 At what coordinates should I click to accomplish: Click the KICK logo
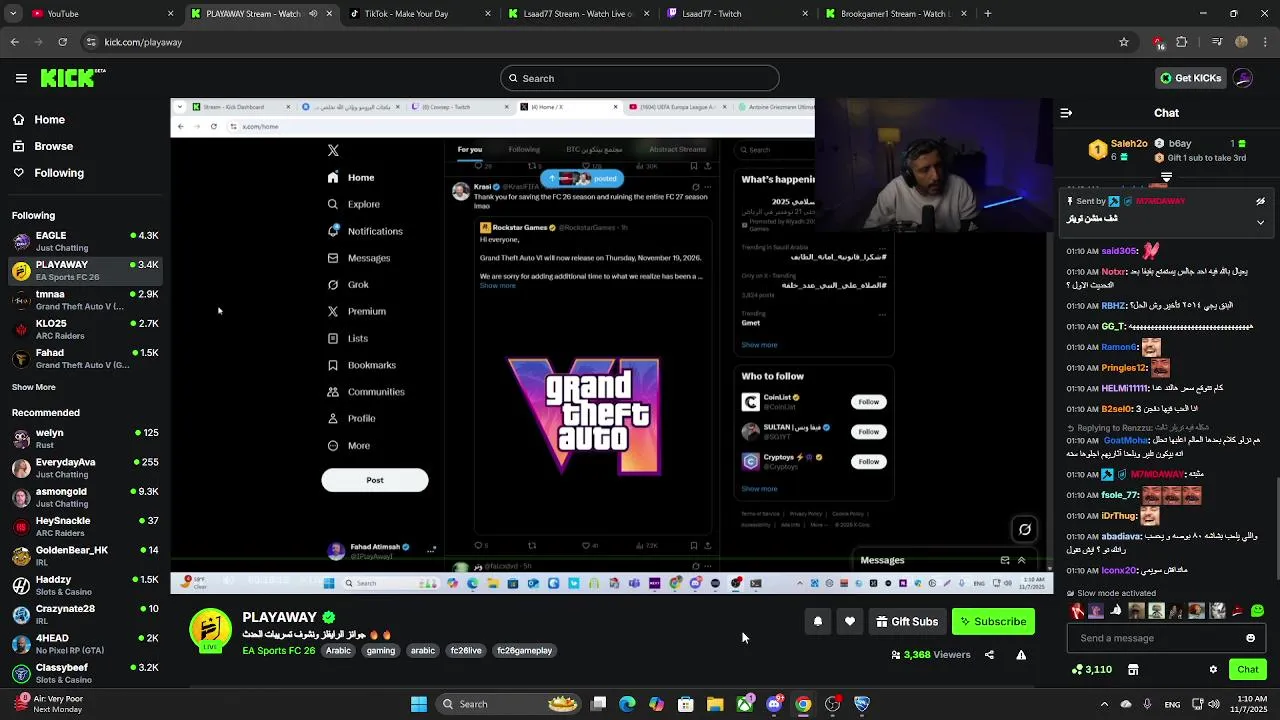tap(73, 78)
